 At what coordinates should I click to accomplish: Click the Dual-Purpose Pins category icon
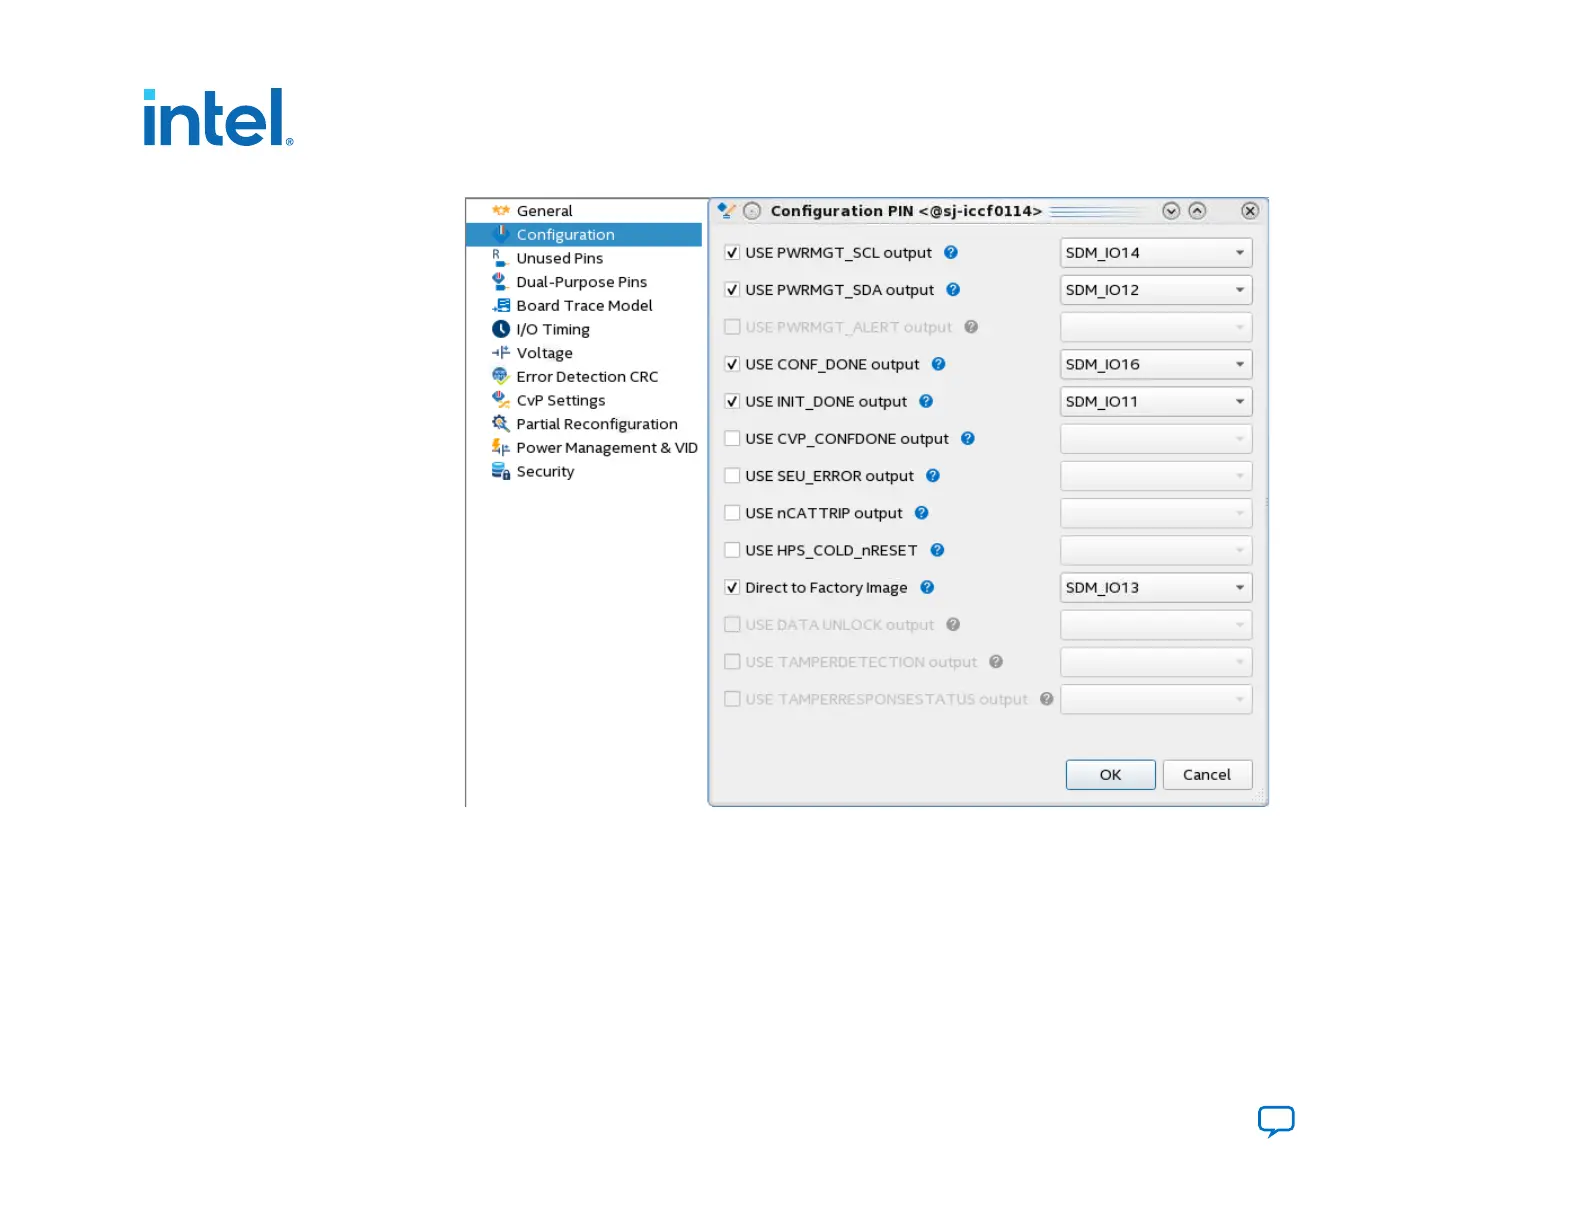[500, 282]
